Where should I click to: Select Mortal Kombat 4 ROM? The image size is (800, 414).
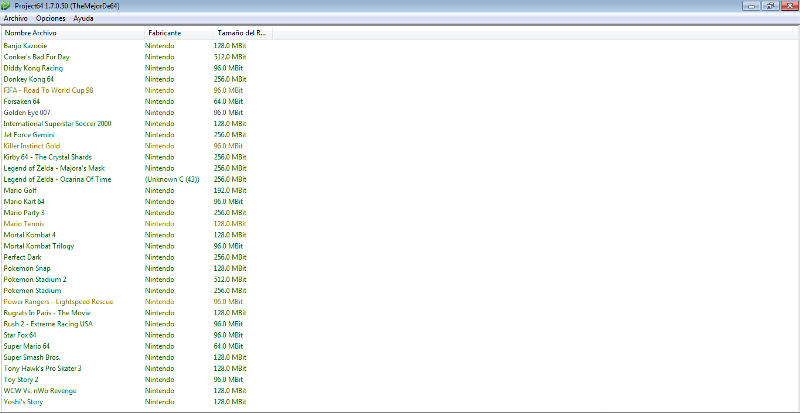click(30, 235)
